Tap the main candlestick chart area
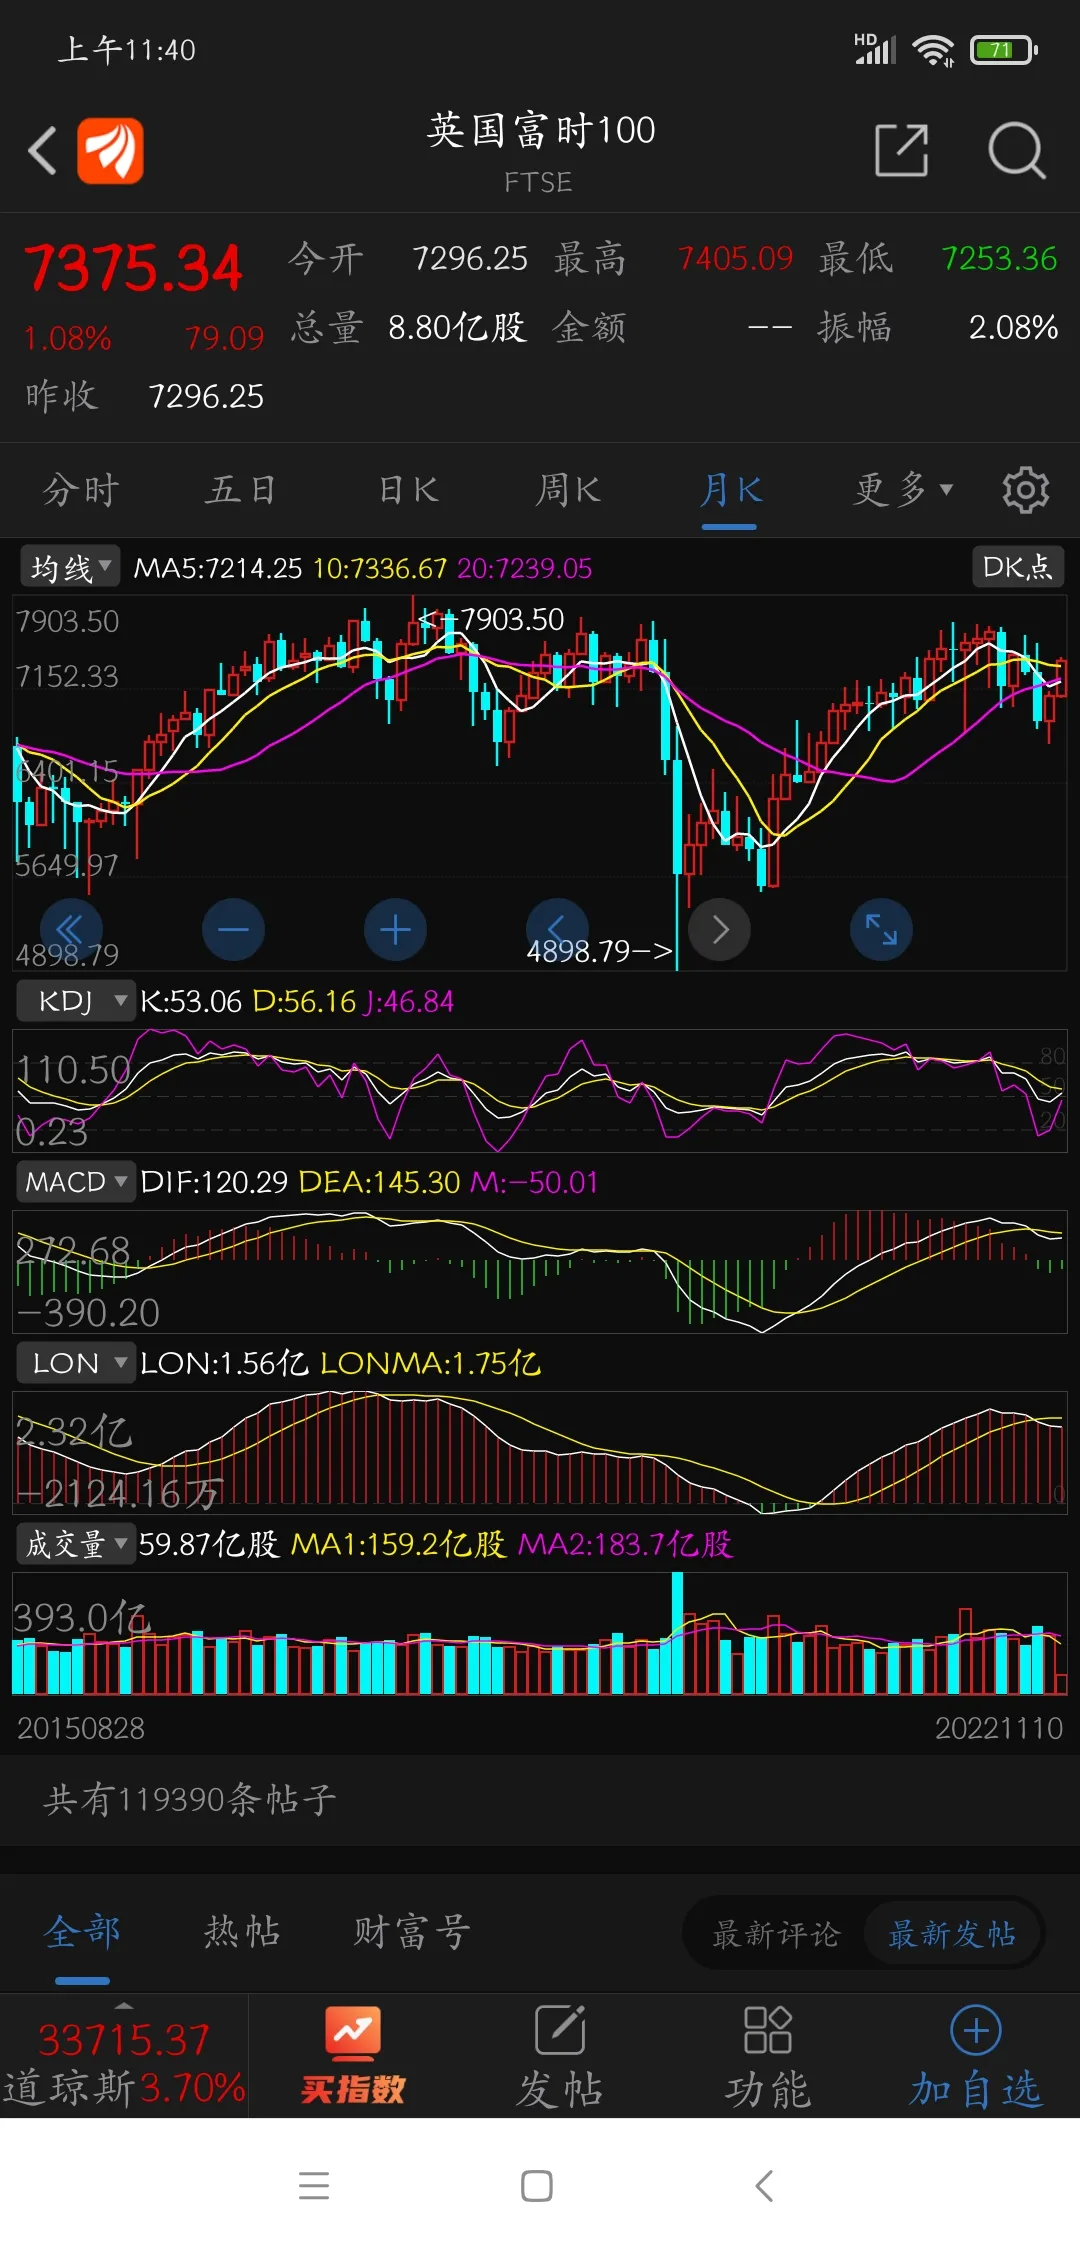The width and height of the screenshot is (1080, 2248). click(x=540, y=782)
